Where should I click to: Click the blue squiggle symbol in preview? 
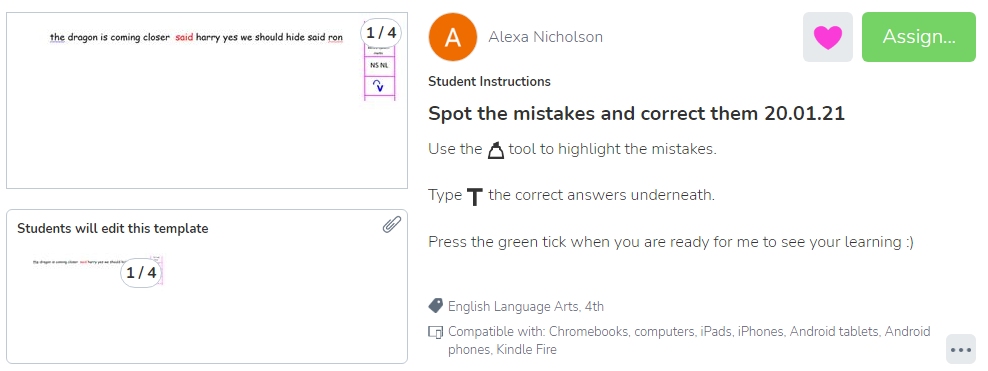[x=379, y=85]
